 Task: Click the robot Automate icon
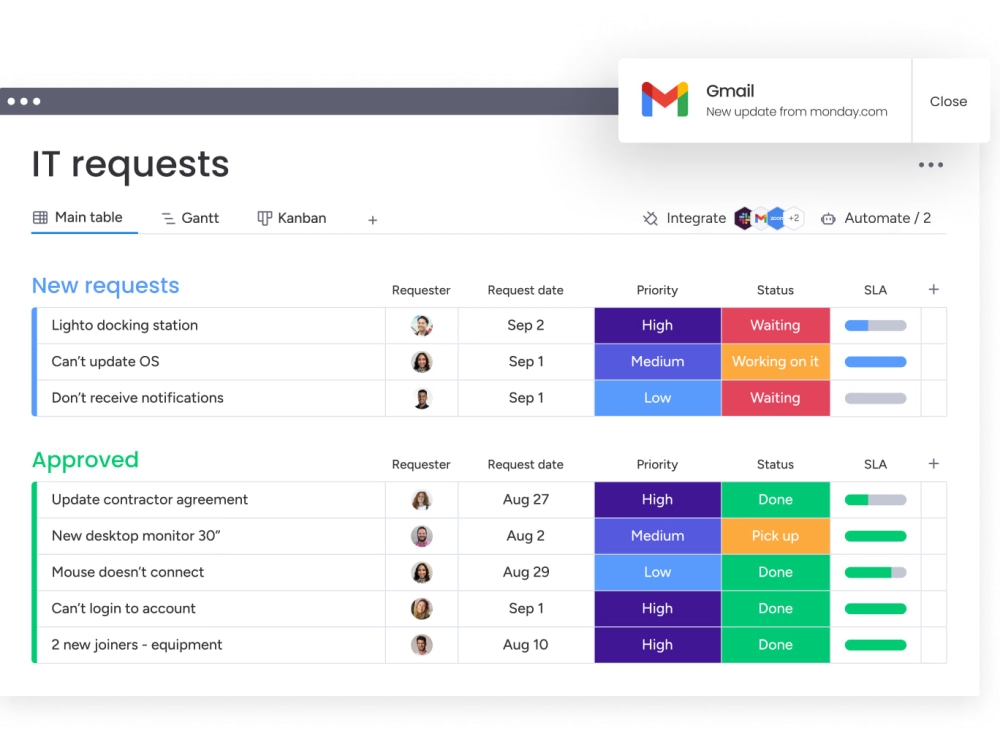(828, 219)
